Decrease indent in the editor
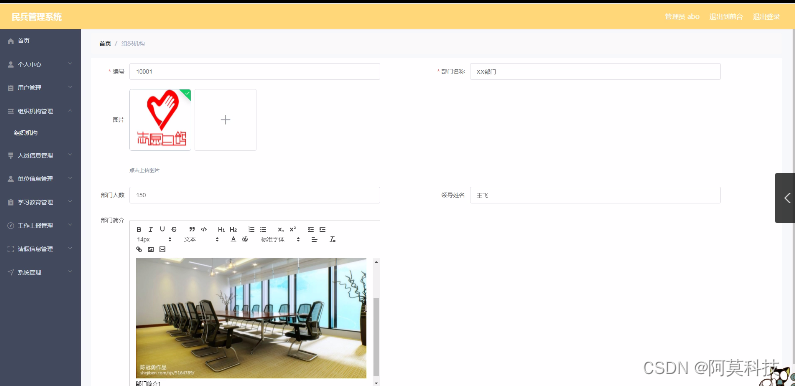Image resolution: width=795 pixels, height=386 pixels. 311,230
